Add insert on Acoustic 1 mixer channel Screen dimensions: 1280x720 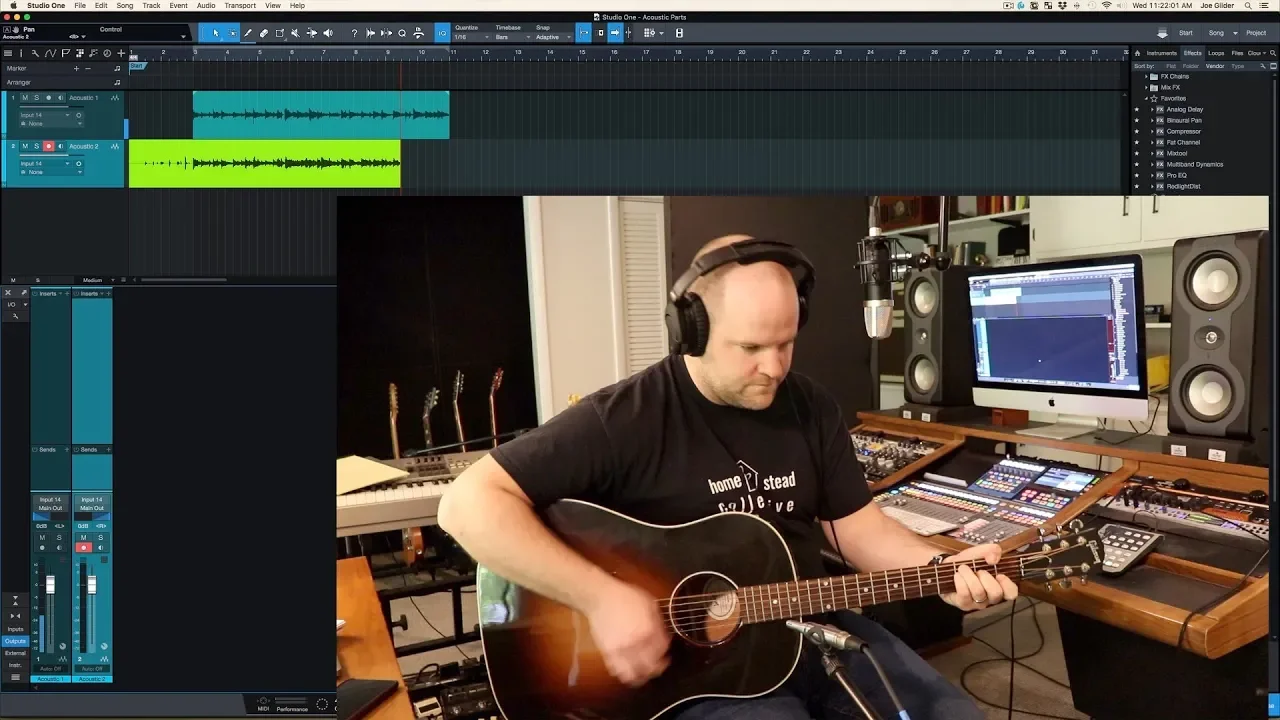tap(65, 293)
